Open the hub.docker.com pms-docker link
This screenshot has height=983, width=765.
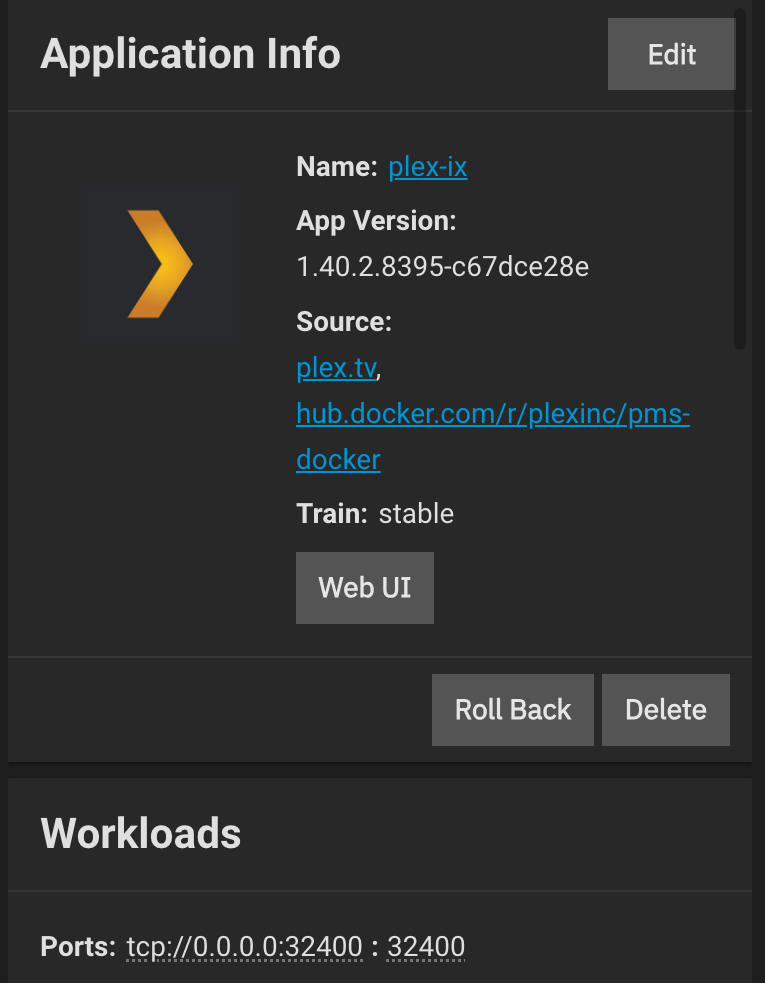coord(492,414)
